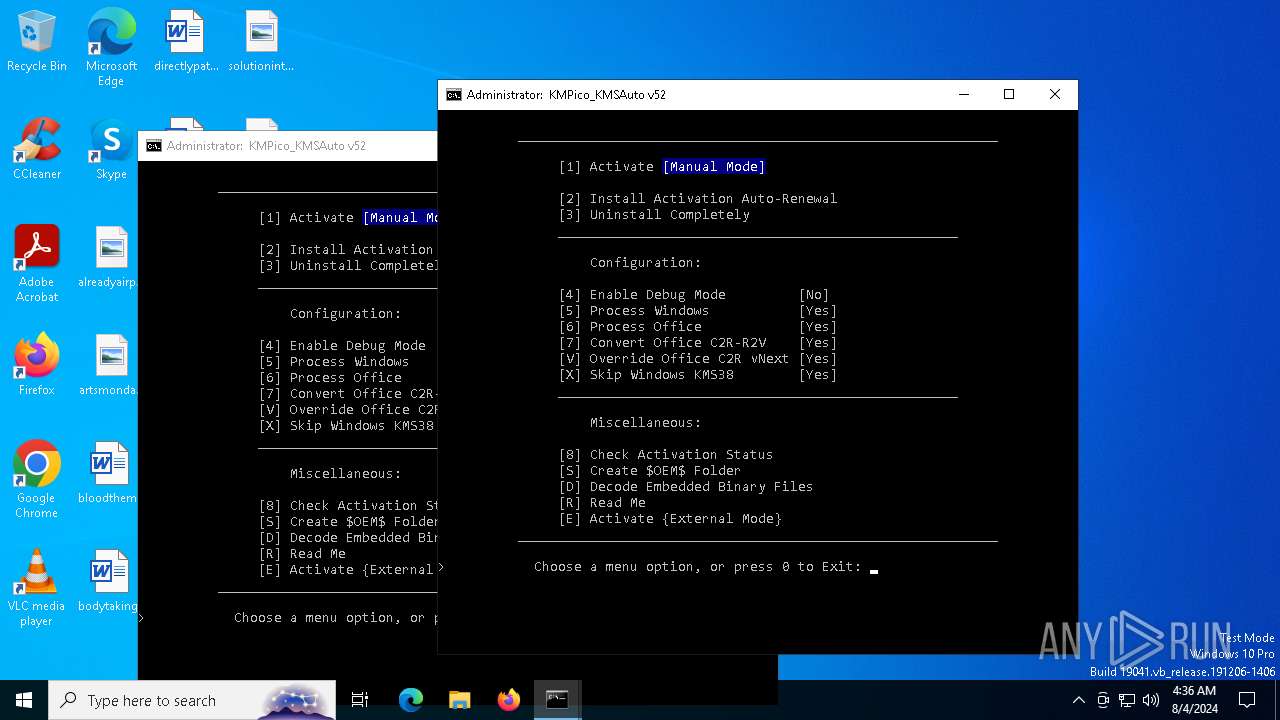Click the [1] Activate Manual Mode line in front window
The image size is (1280, 720).
[662, 167]
